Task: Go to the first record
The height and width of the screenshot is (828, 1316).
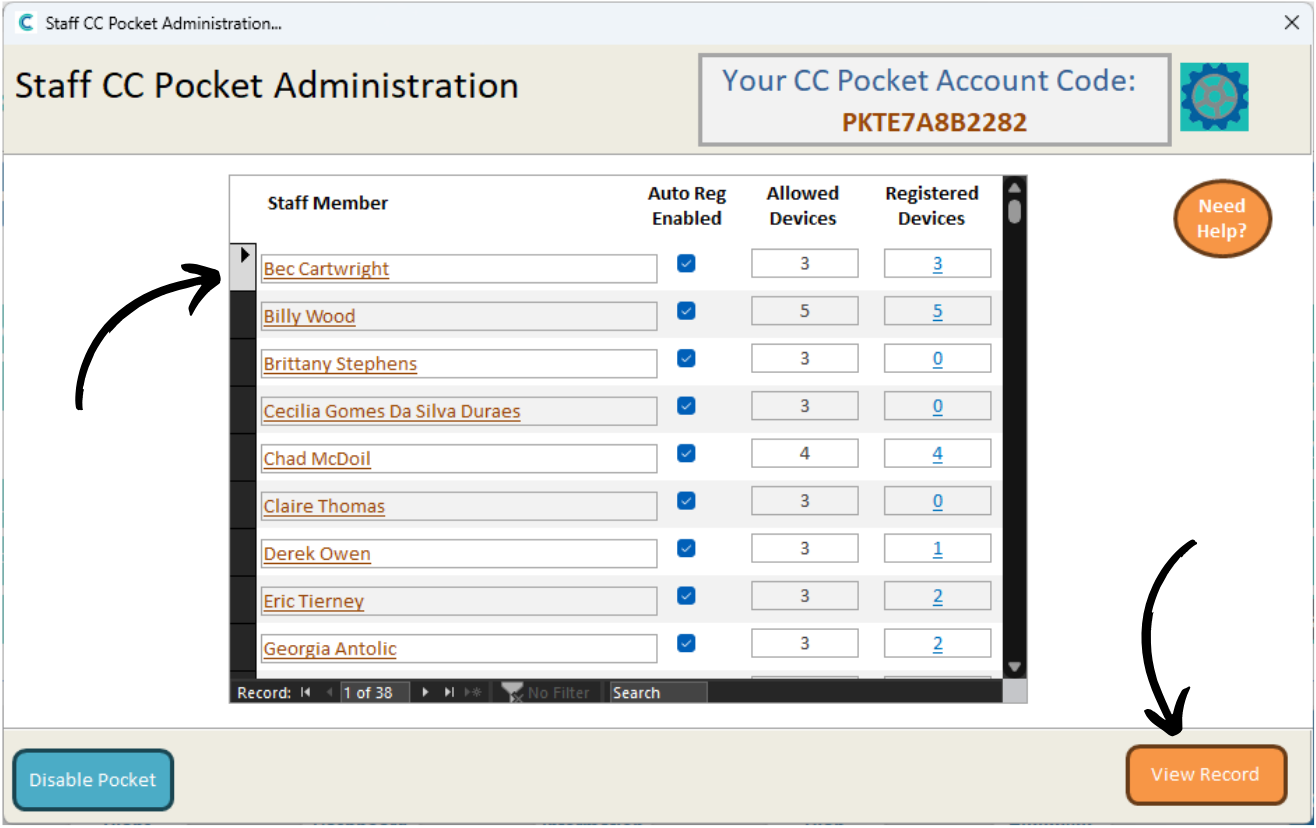Action: coord(305,692)
